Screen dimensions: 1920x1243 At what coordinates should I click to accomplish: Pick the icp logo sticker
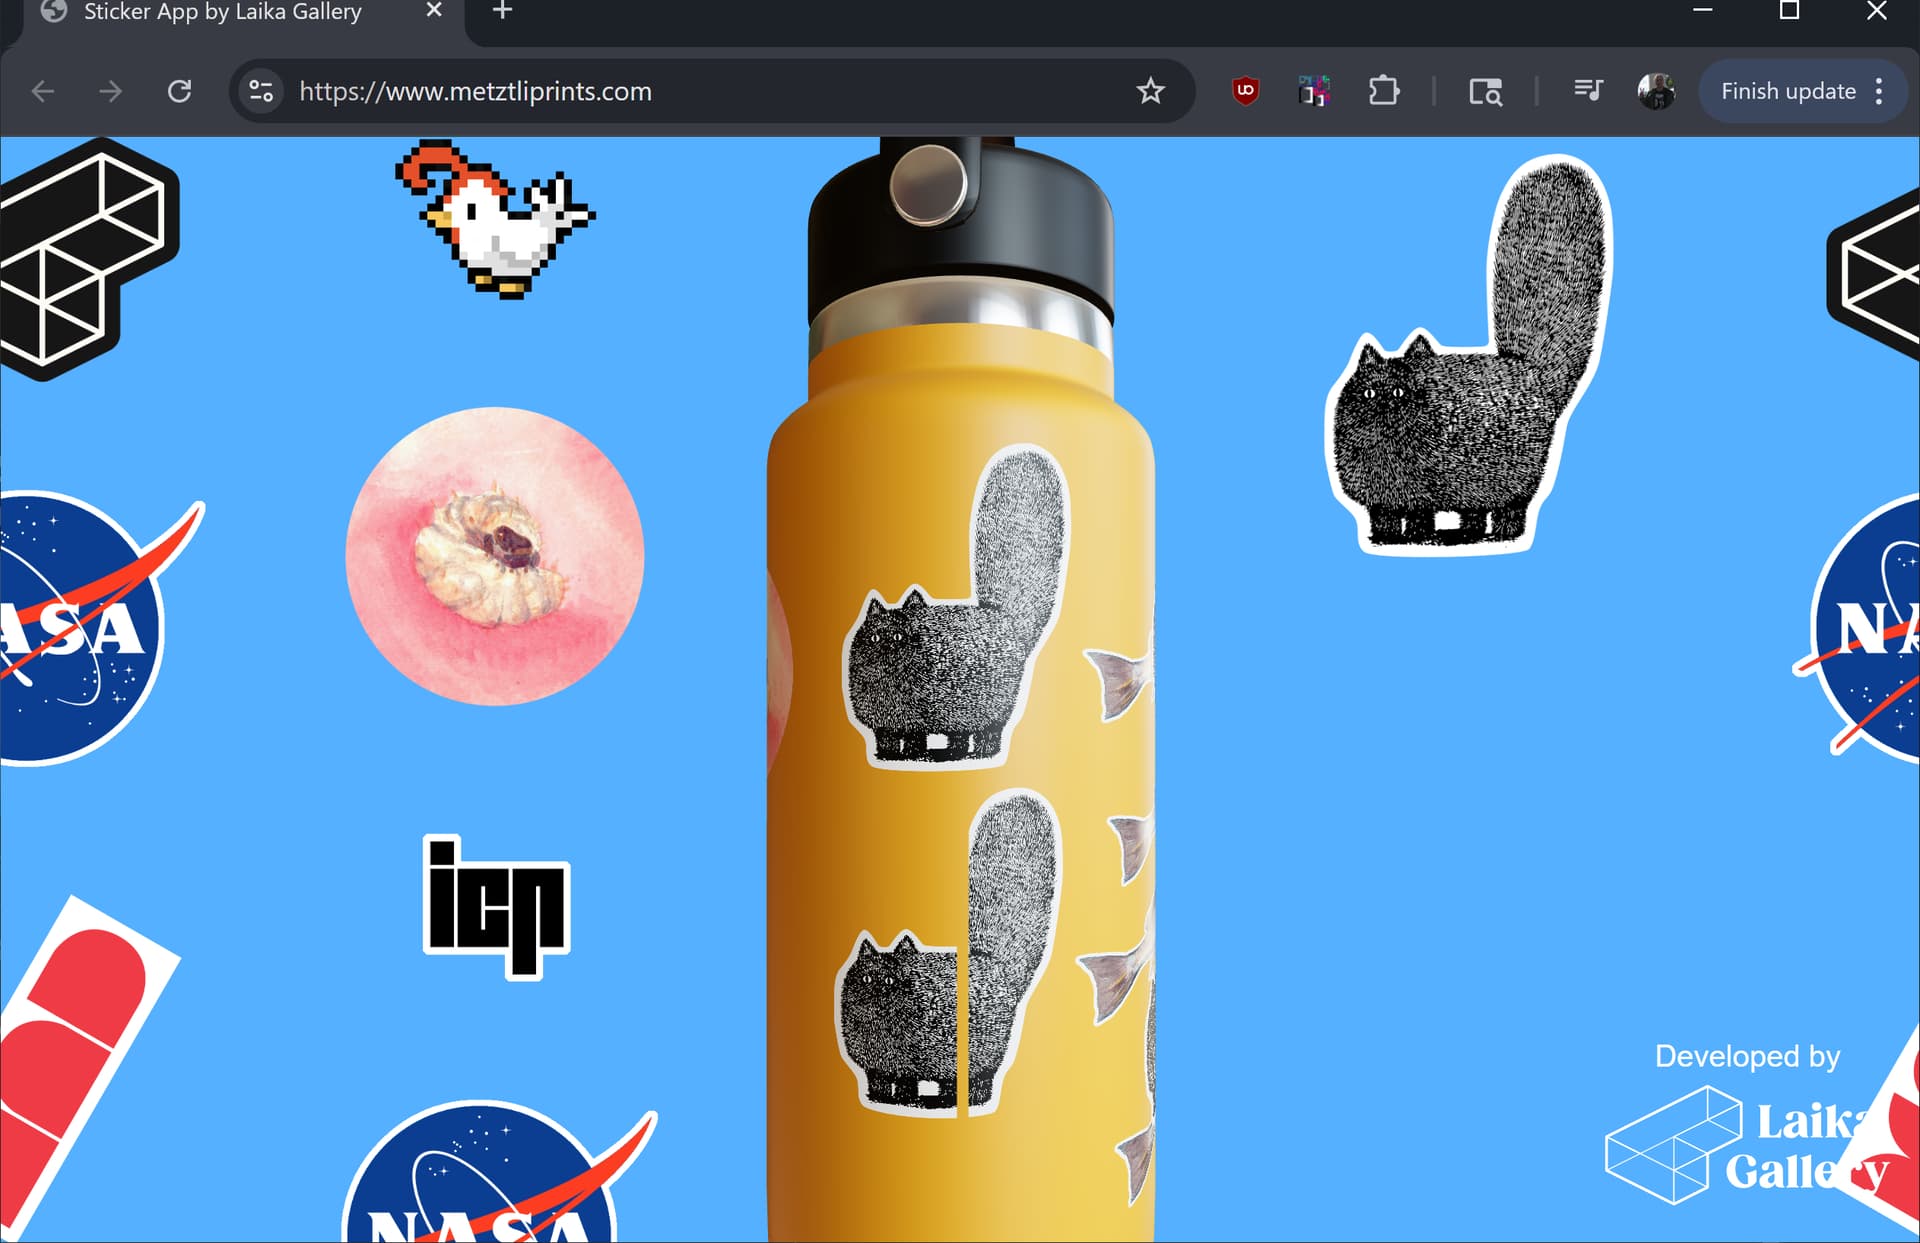click(497, 906)
